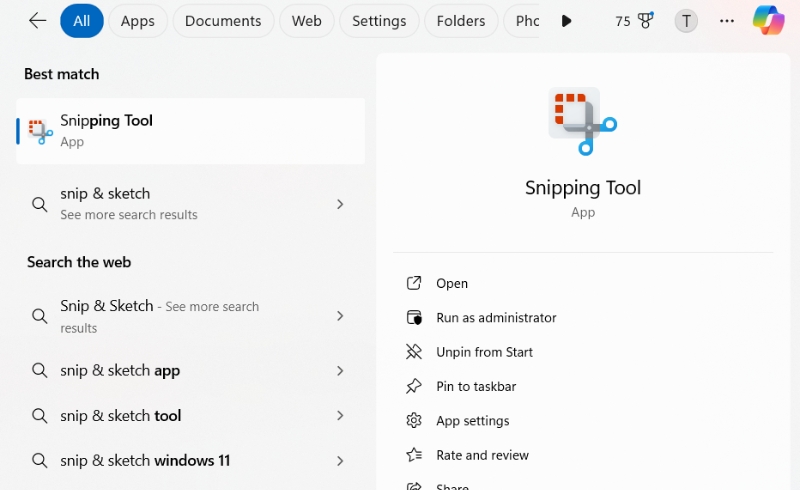Expand chevron for Snip & Sketch web result
This screenshot has height=490, width=800.
[340, 316]
